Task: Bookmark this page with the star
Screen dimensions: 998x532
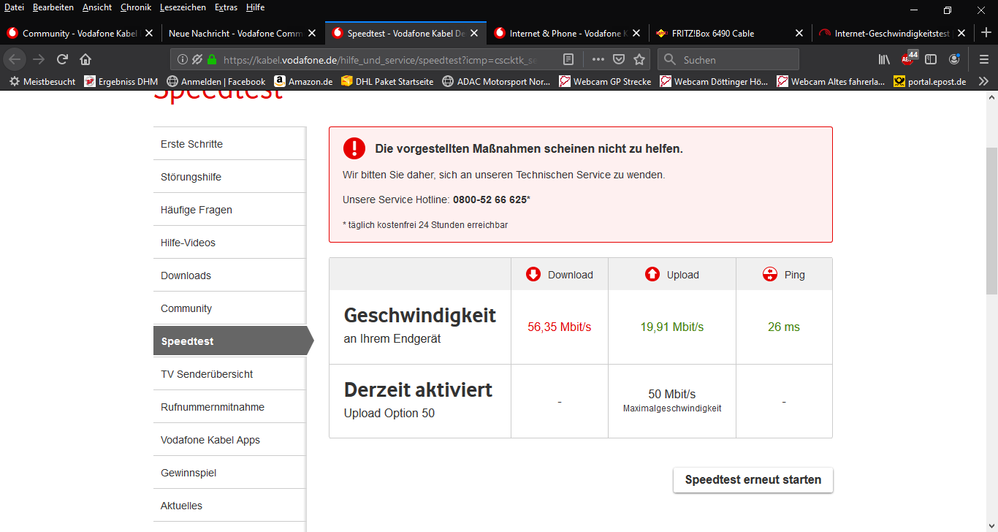Action: click(639, 59)
